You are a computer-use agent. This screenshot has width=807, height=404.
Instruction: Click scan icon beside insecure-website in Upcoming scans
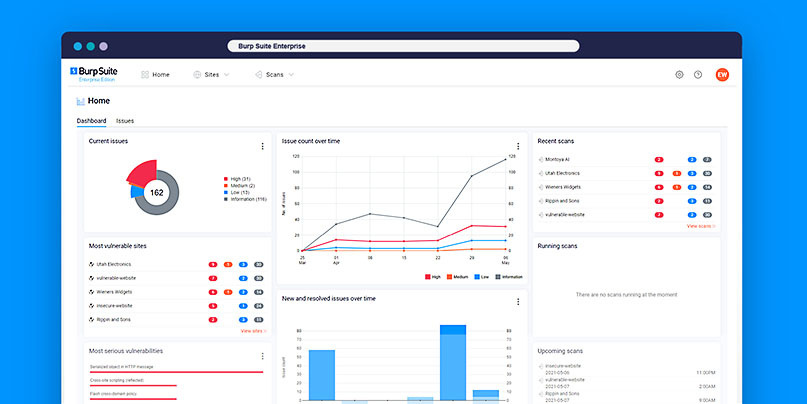[x=541, y=366]
